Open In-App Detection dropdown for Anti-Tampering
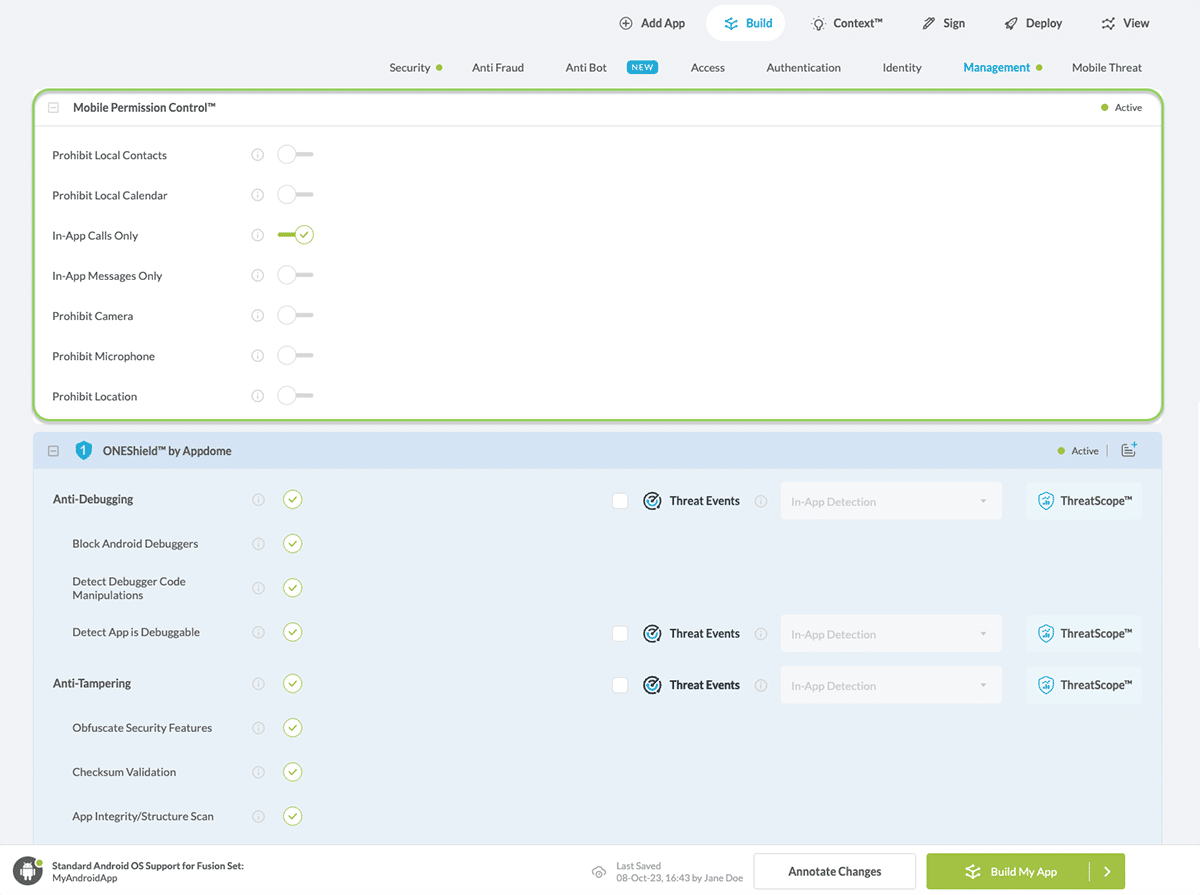Viewport: 1200px width, 895px height. click(890, 686)
